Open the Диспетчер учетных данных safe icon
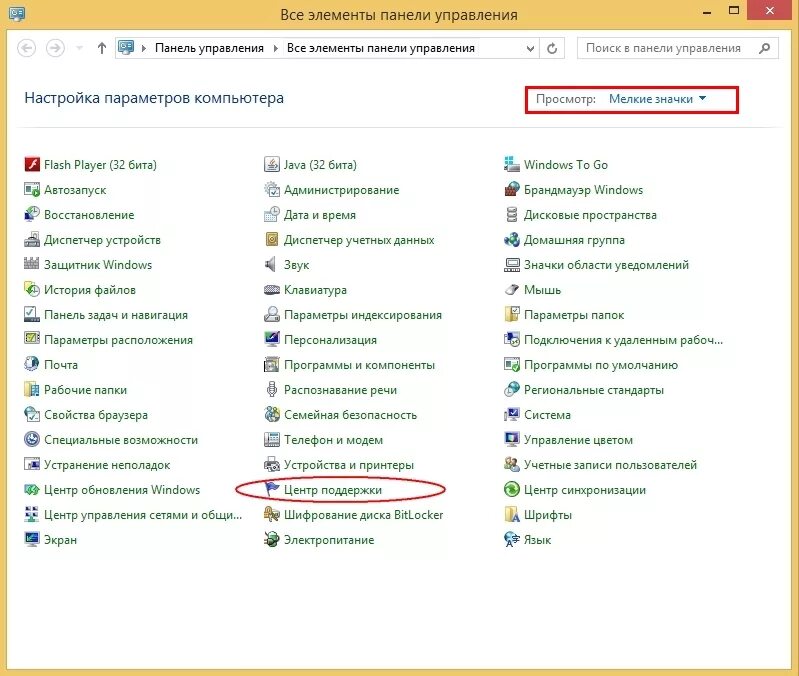The width and height of the screenshot is (799, 676). pyautogui.click(x=272, y=239)
